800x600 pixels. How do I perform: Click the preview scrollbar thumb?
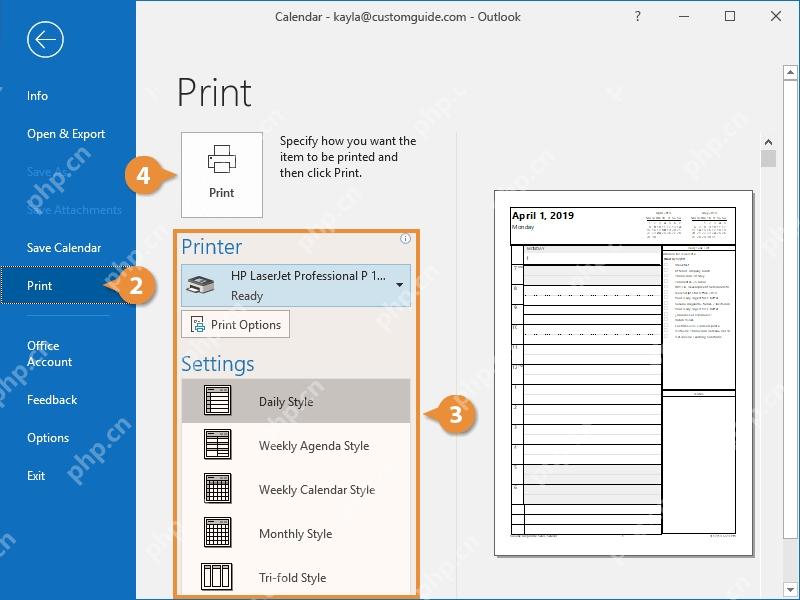(x=768, y=158)
